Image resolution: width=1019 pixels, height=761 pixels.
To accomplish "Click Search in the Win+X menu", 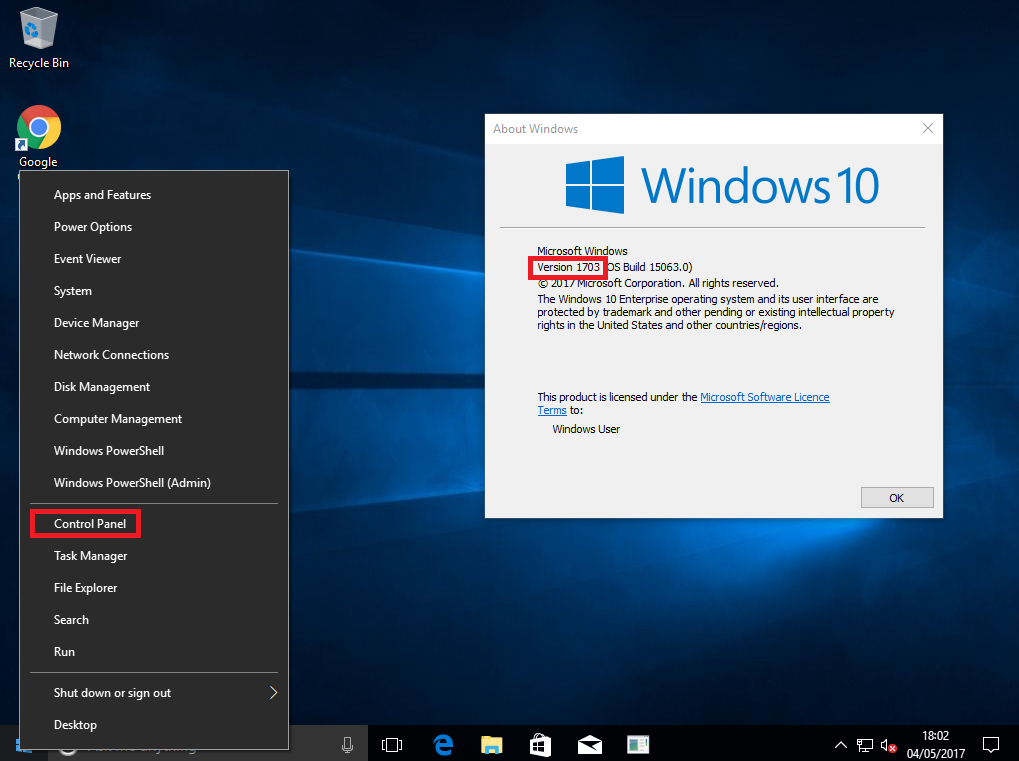I will point(154,620).
